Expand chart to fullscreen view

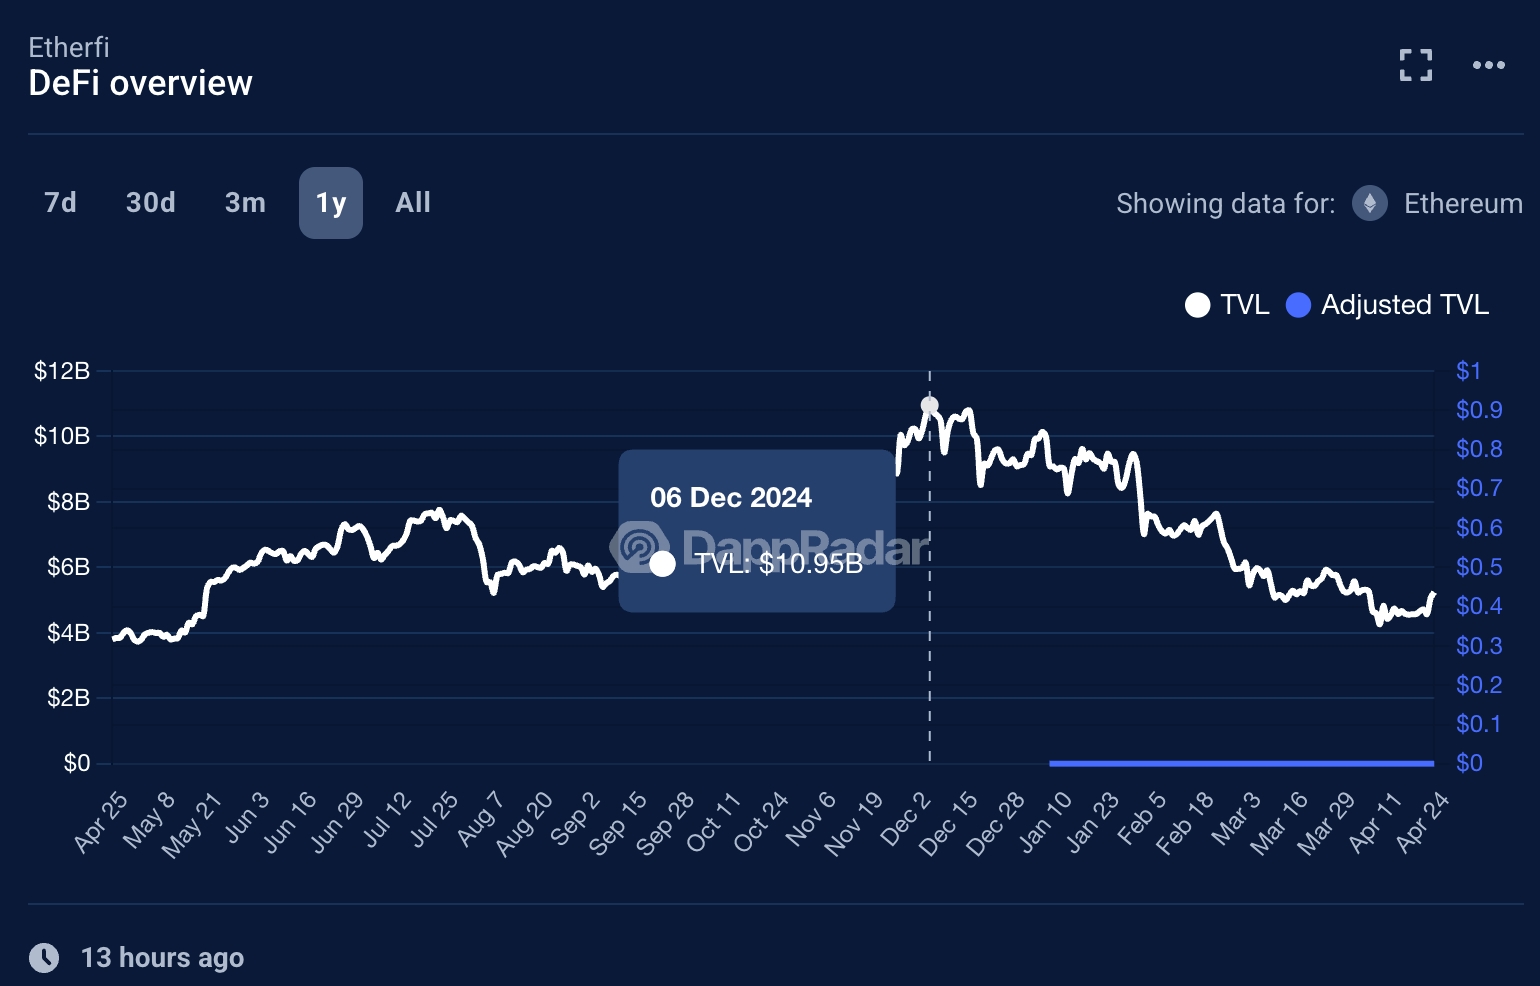1415,65
